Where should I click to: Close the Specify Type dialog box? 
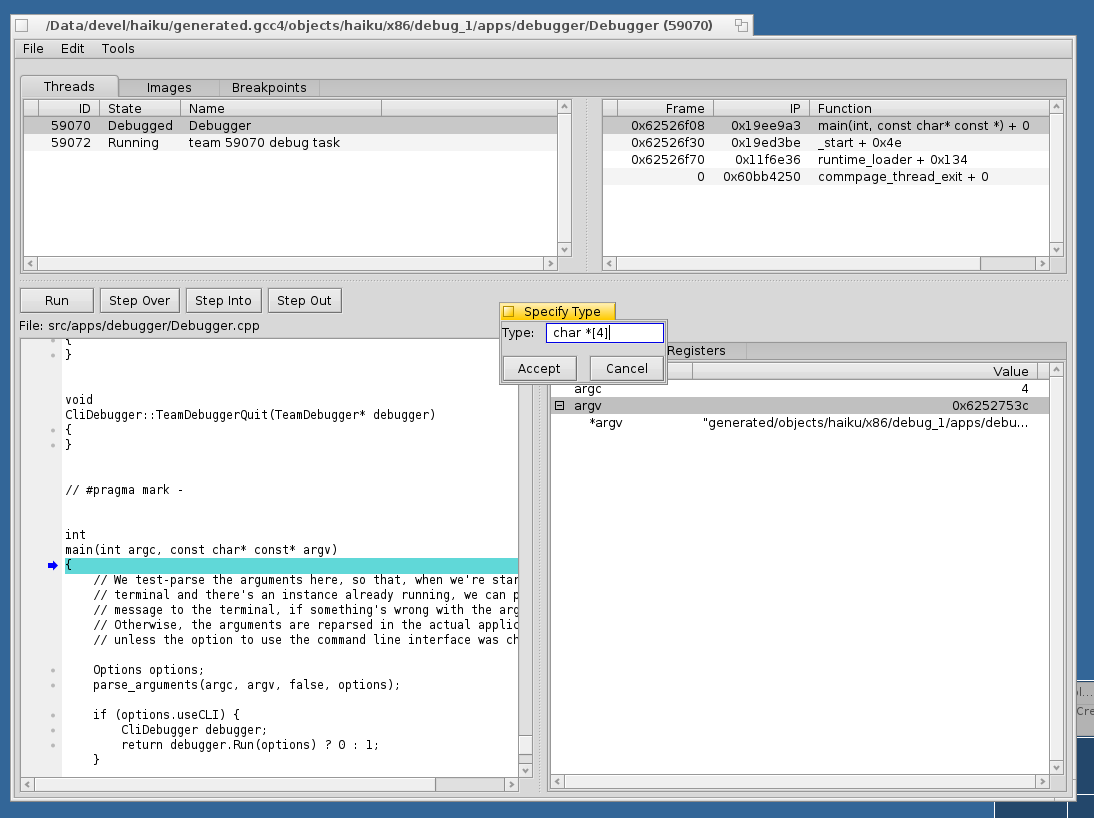[509, 312]
